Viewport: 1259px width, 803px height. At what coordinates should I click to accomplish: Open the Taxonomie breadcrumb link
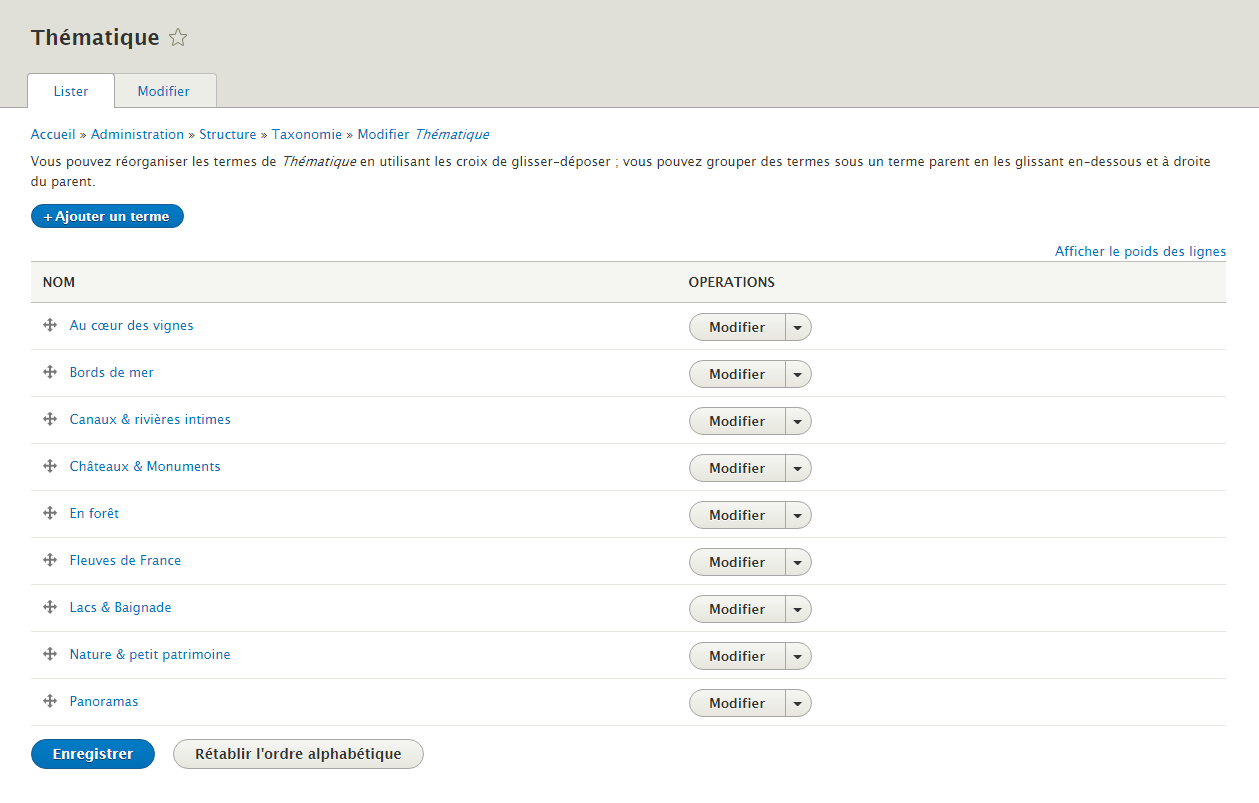pos(306,134)
